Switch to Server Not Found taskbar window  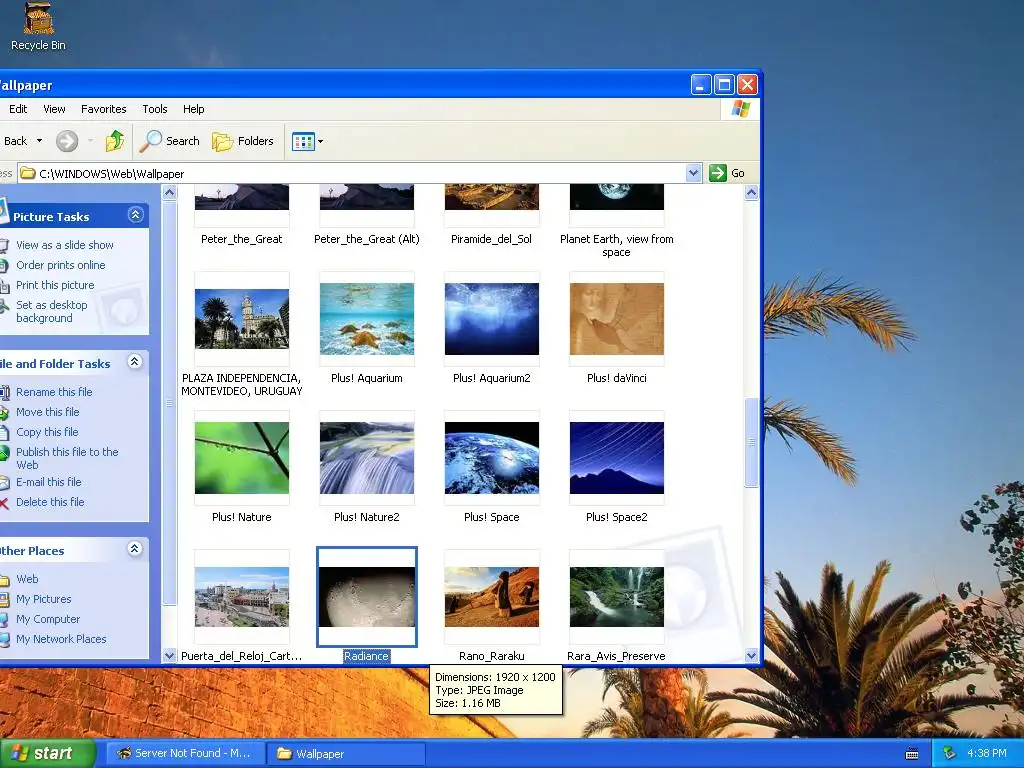[185, 754]
